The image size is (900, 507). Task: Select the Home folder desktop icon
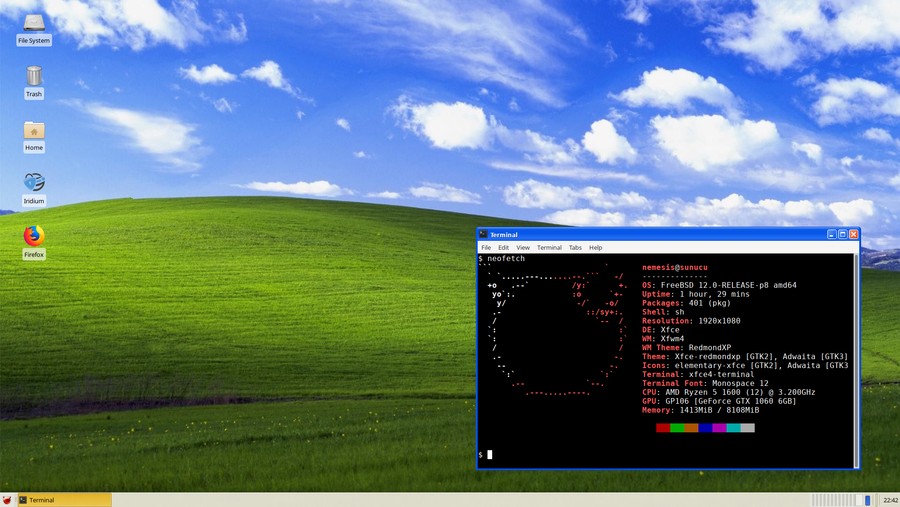click(34, 136)
